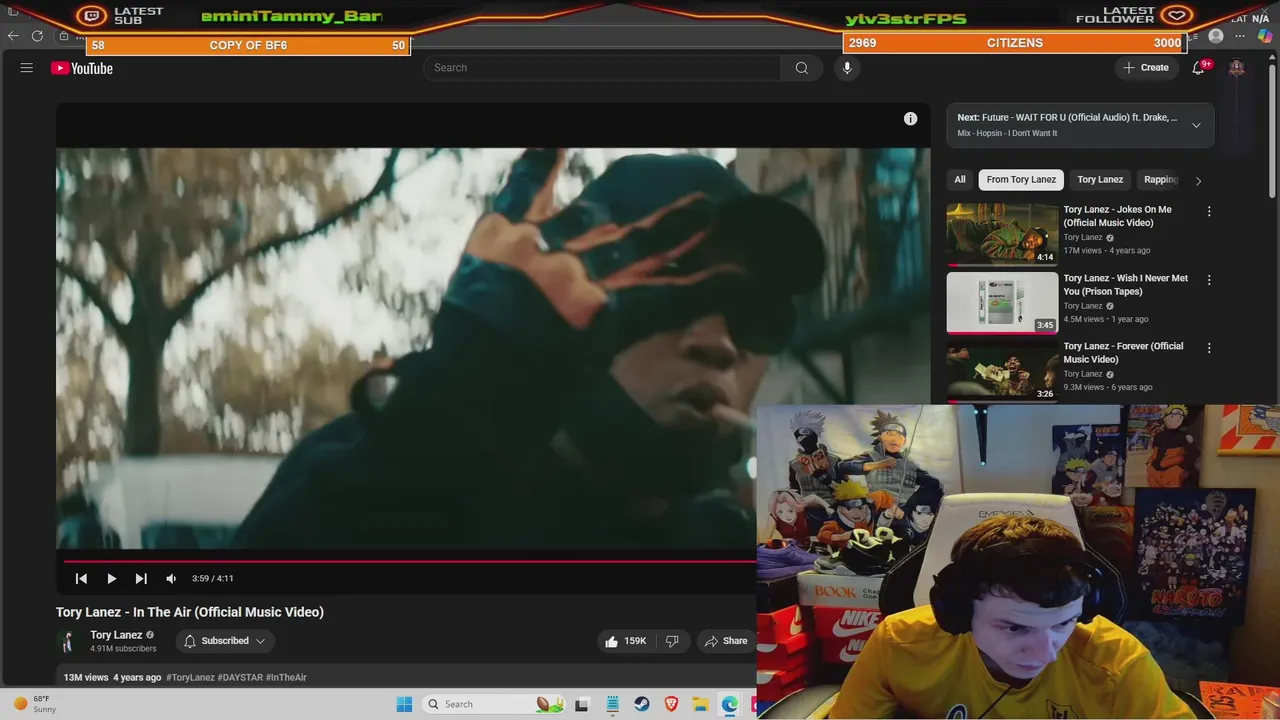Mute the video volume speaker icon
The image size is (1280, 720).
click(171, 578)
